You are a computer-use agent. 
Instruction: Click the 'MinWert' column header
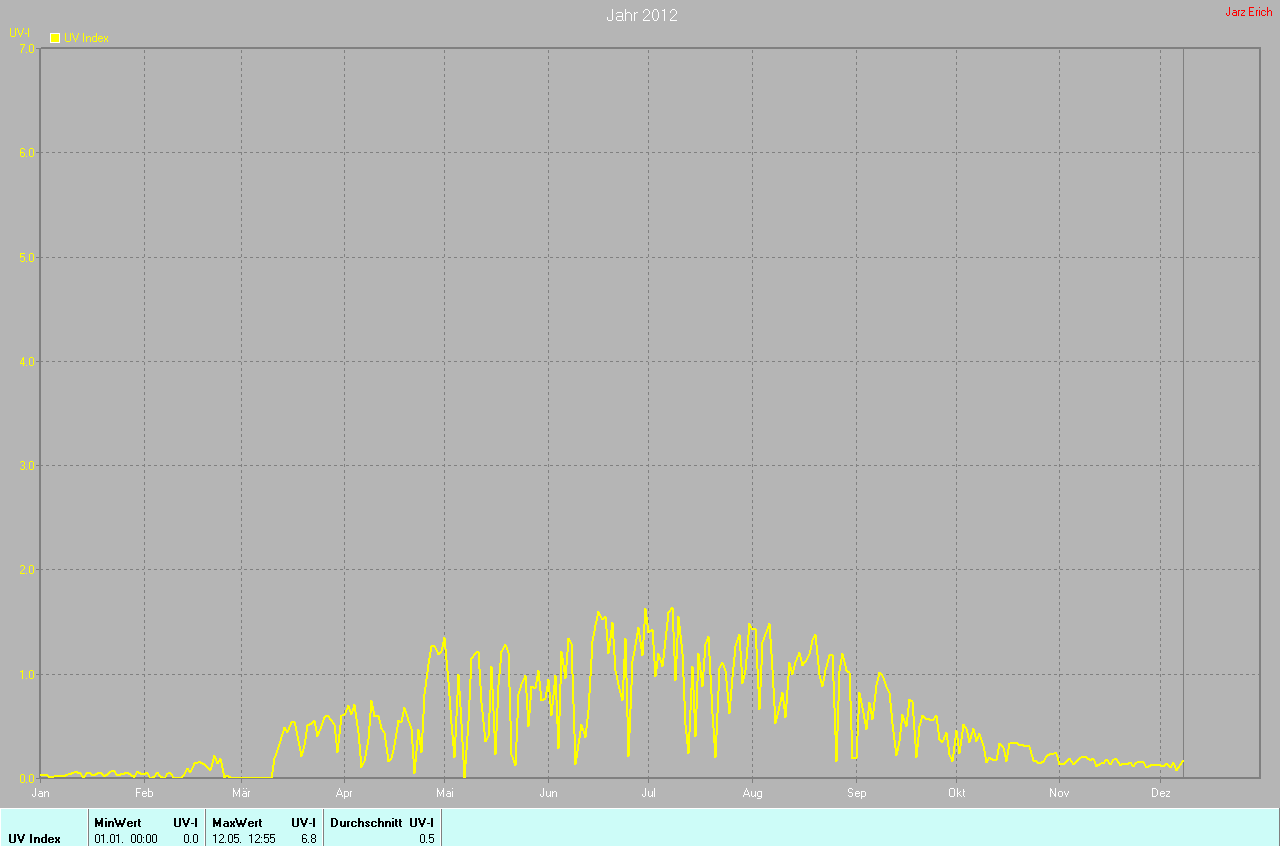pos(118,822)
